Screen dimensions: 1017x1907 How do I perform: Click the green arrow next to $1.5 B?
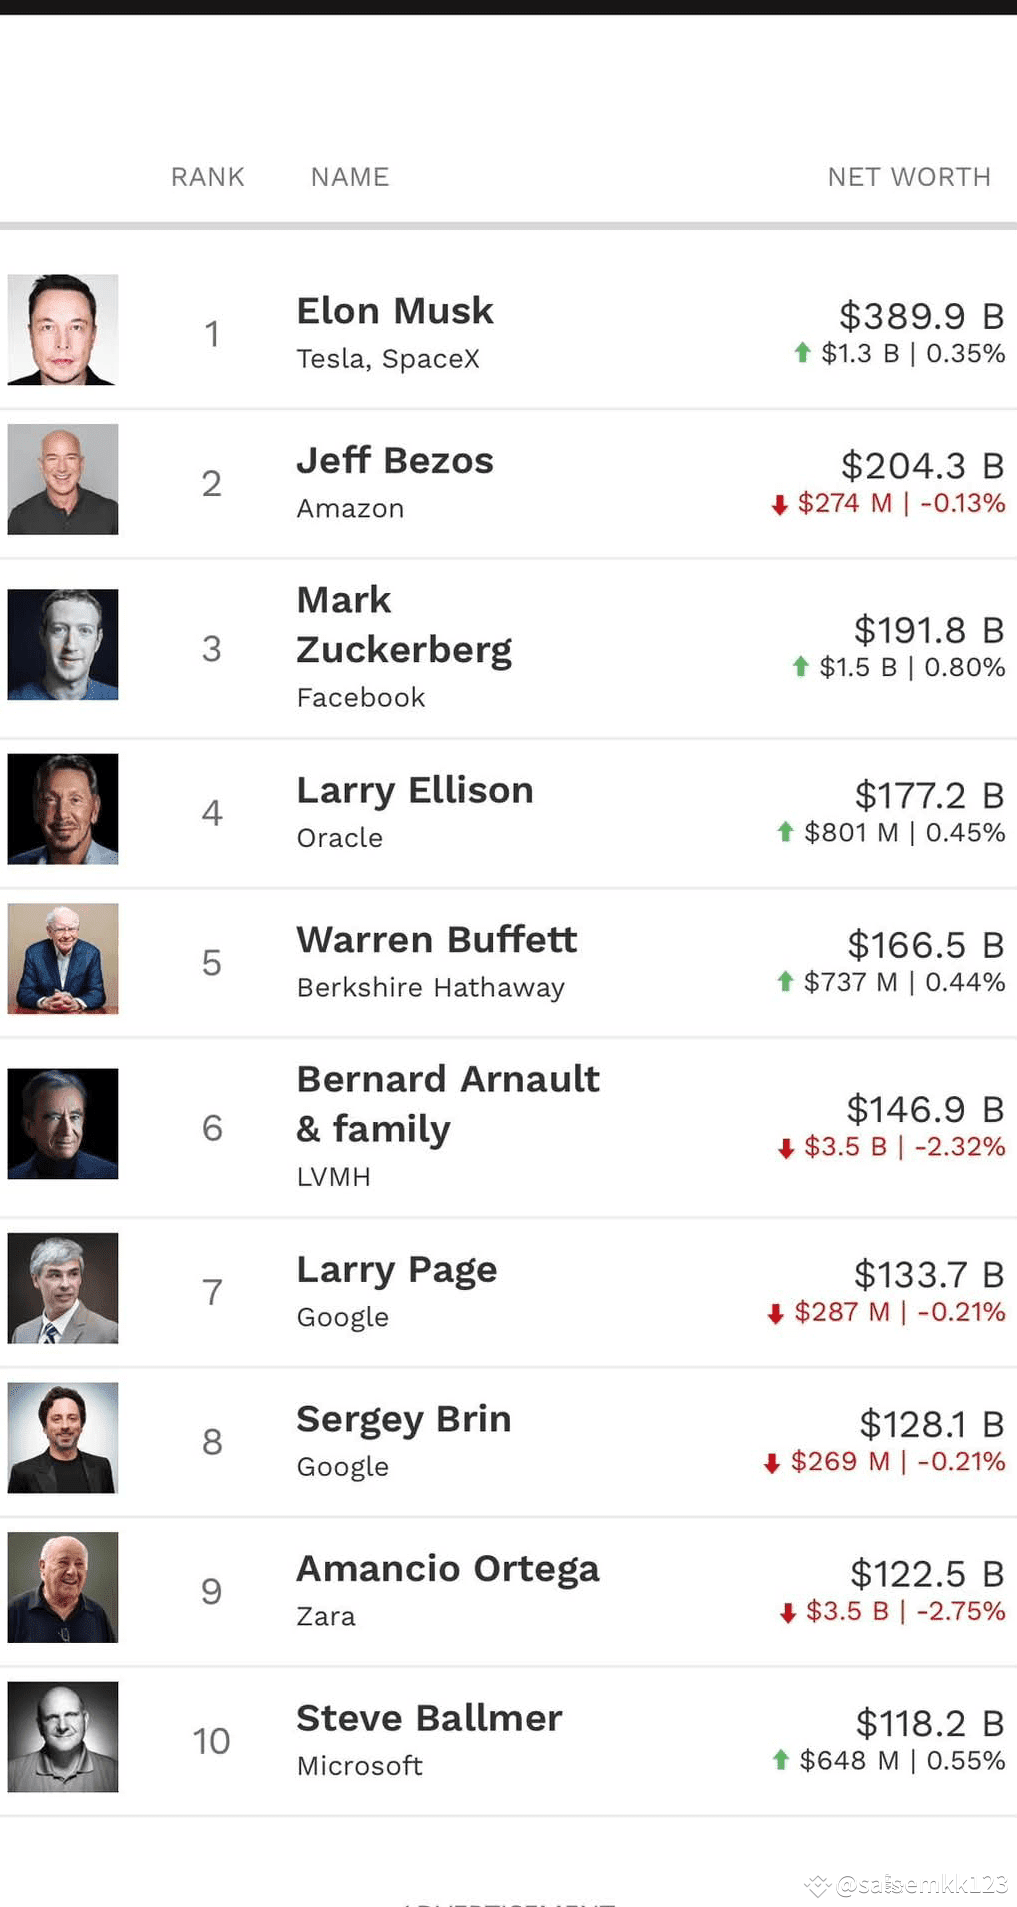(800, 666)
